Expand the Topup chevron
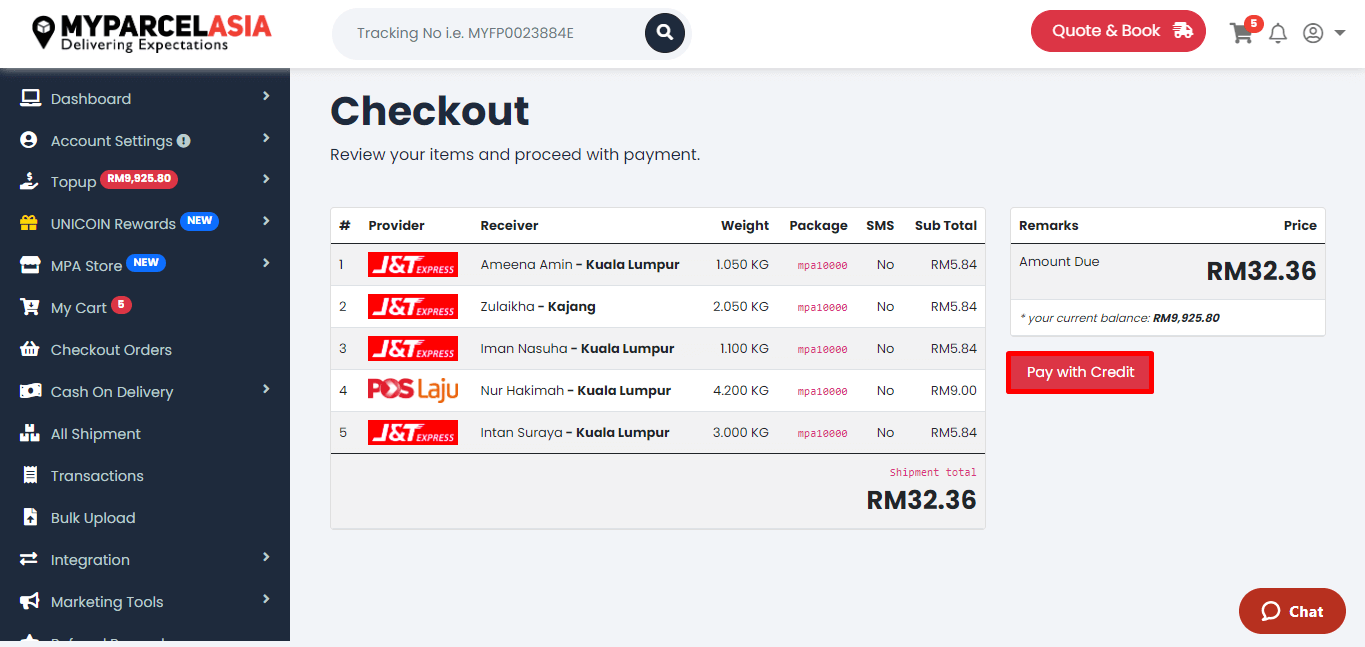 point(266,179)
